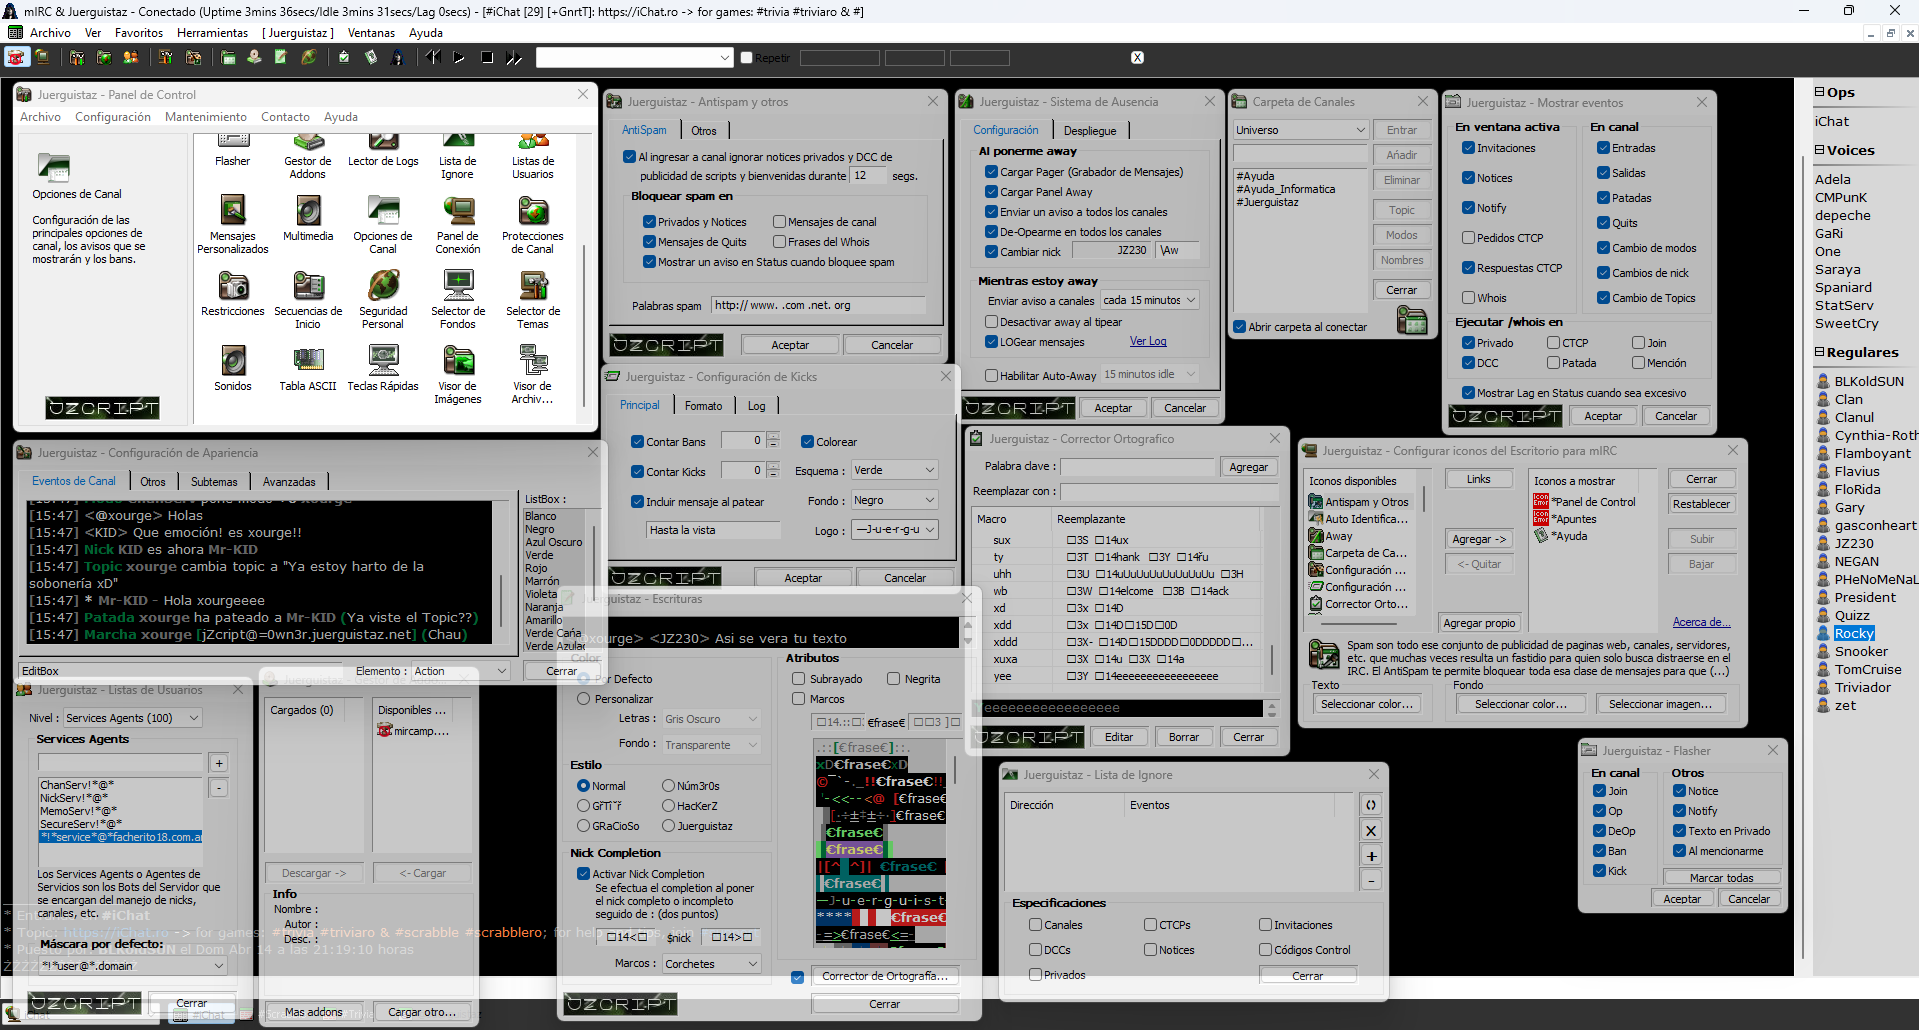Enable Negrita attribute in Escrituras
Viewport: 1919px width, 1030px height.
click(894, 679)
